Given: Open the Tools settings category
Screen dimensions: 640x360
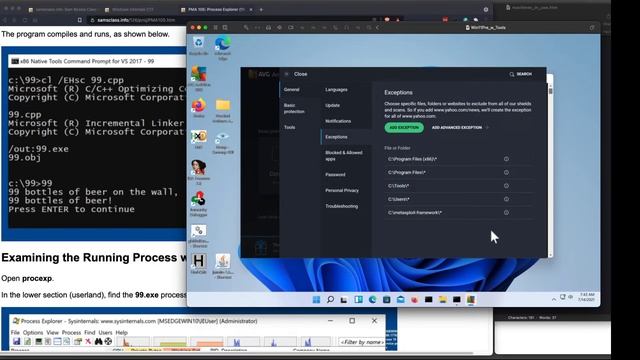Looking at the screenshot, I should tap(289, 127).
